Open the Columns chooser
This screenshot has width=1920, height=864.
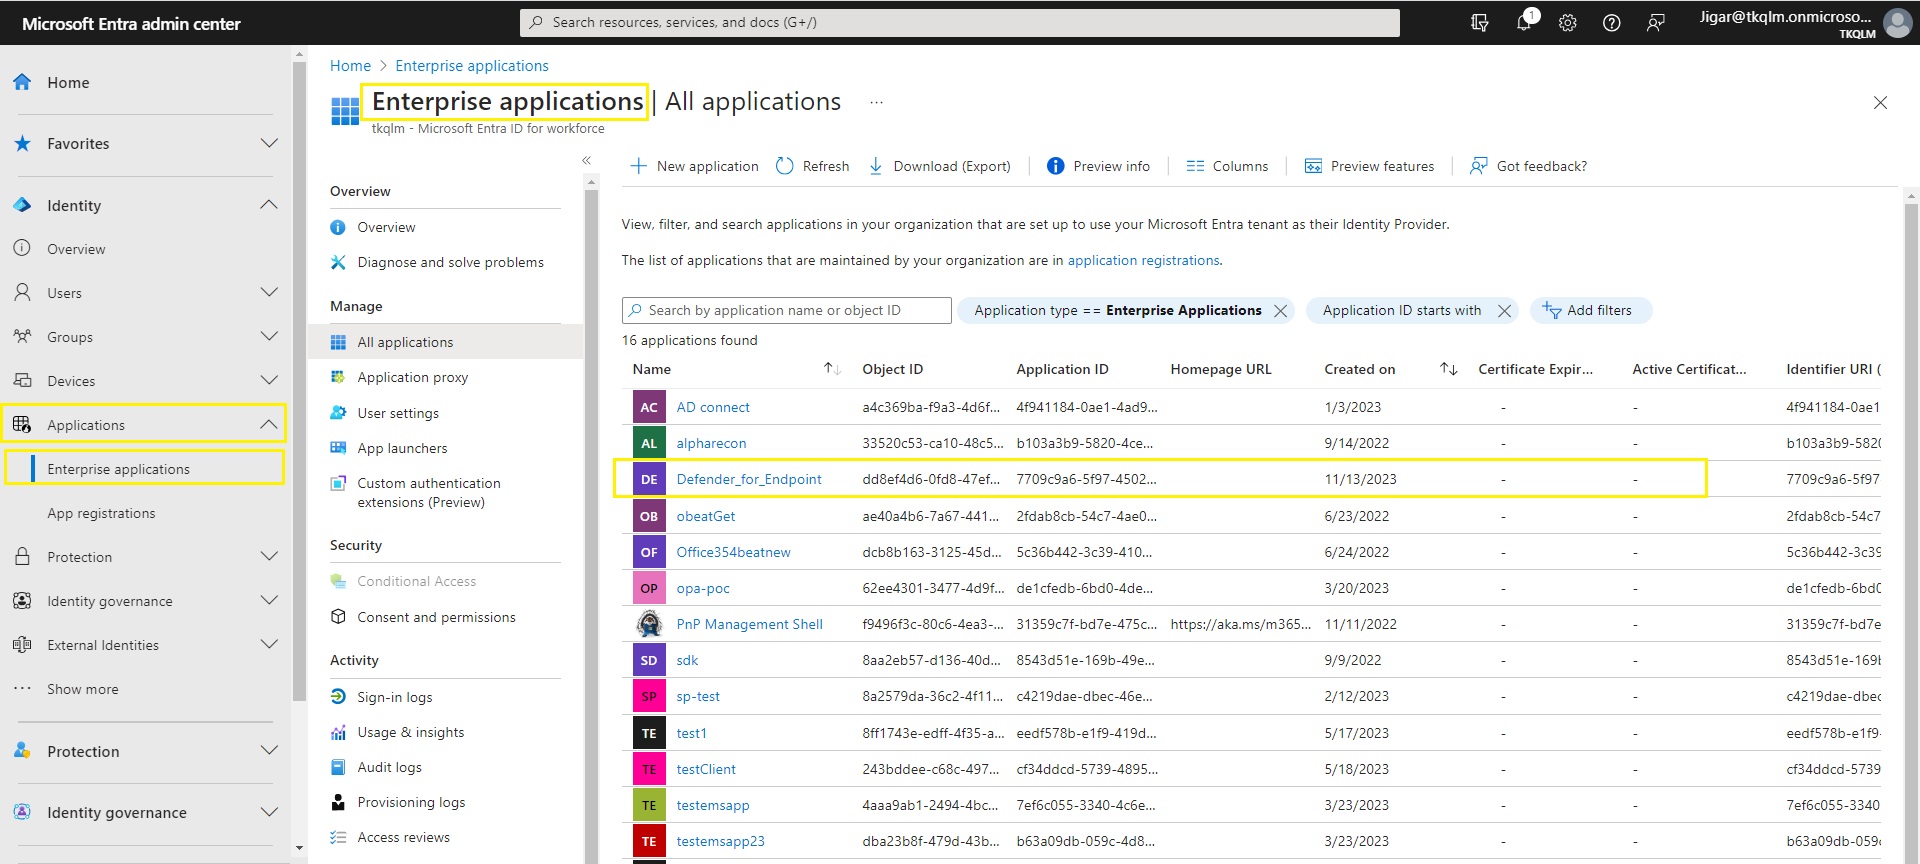[1227, 166]
